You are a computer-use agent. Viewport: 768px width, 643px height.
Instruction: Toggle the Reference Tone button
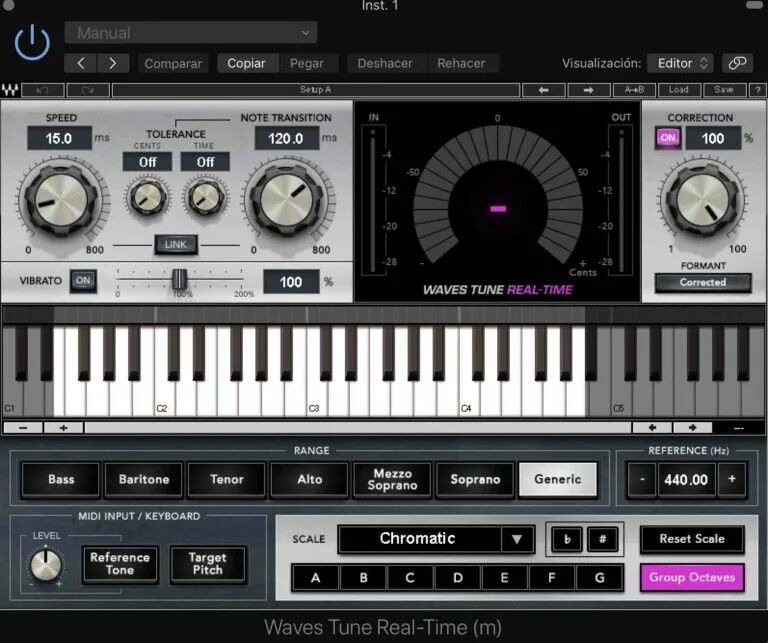click(x=120, y=564)
